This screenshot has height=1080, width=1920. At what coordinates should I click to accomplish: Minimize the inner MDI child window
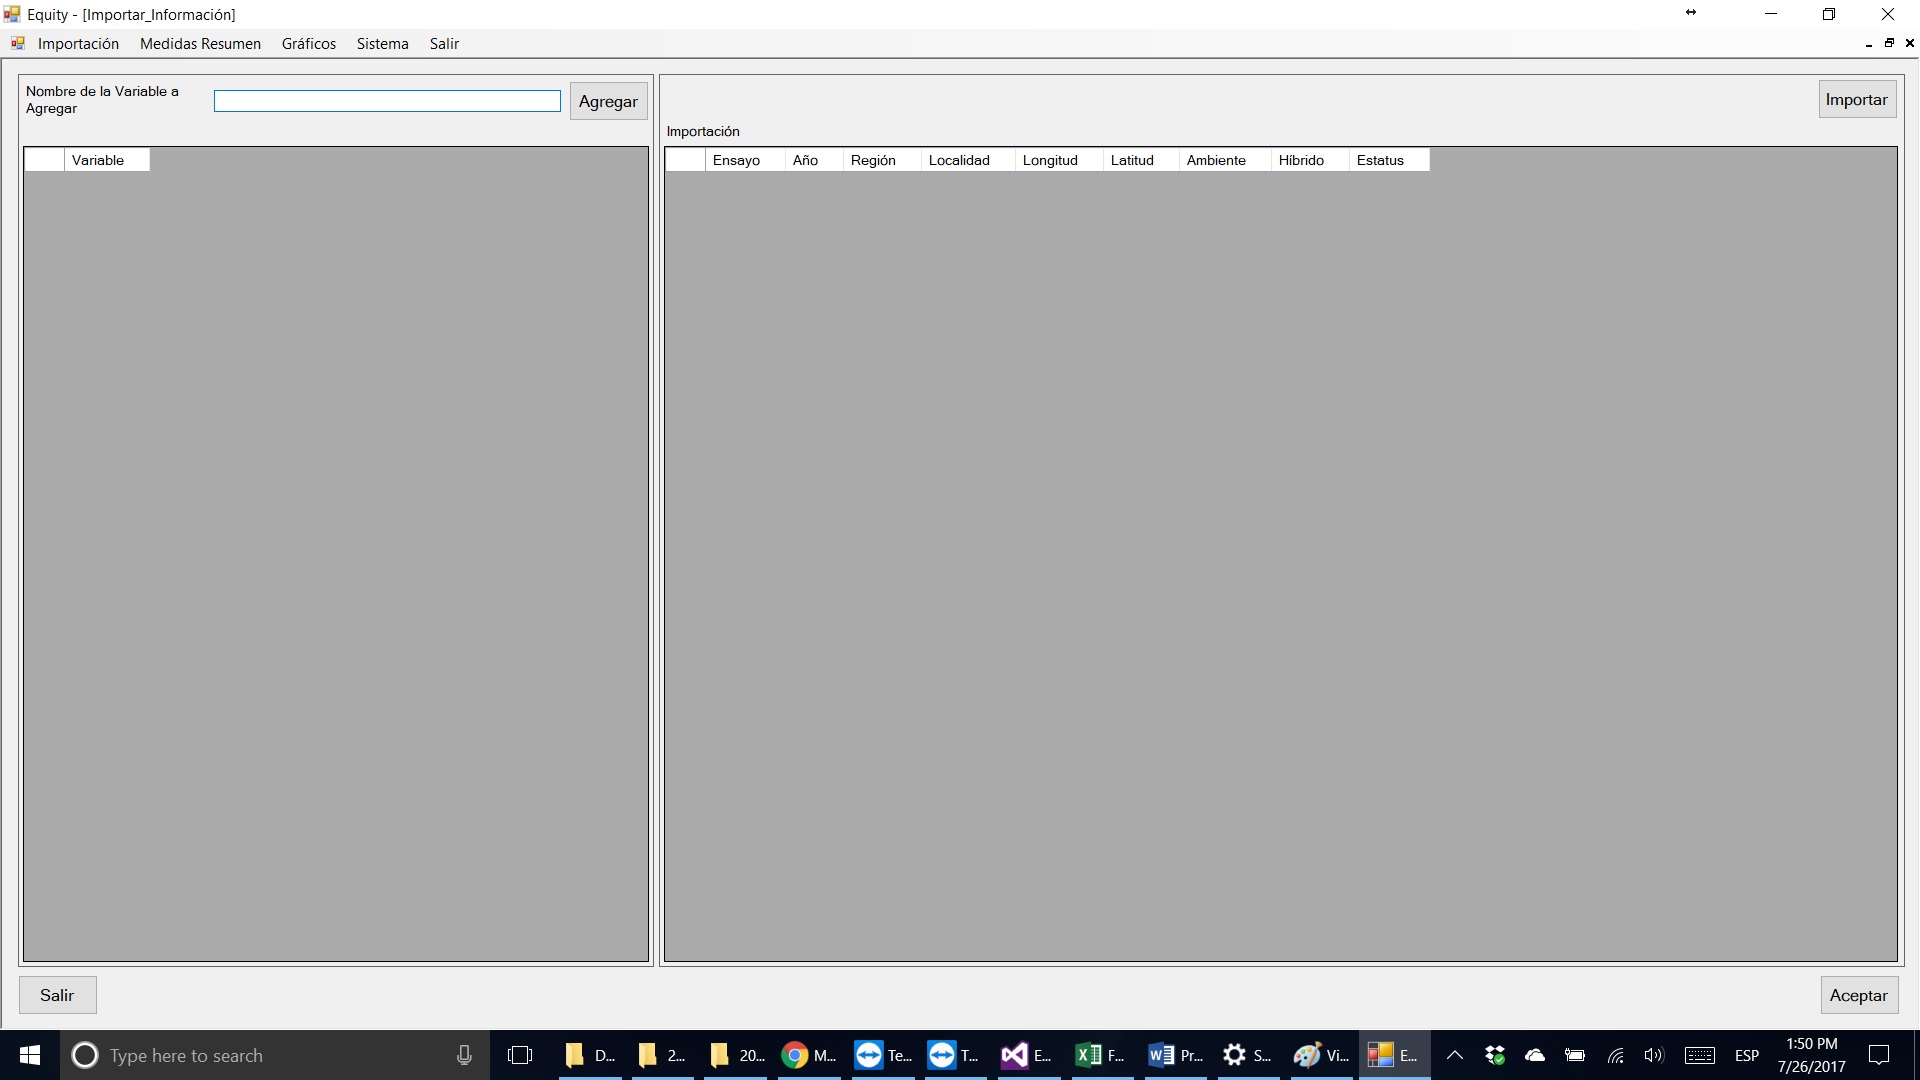point(1869,44)
